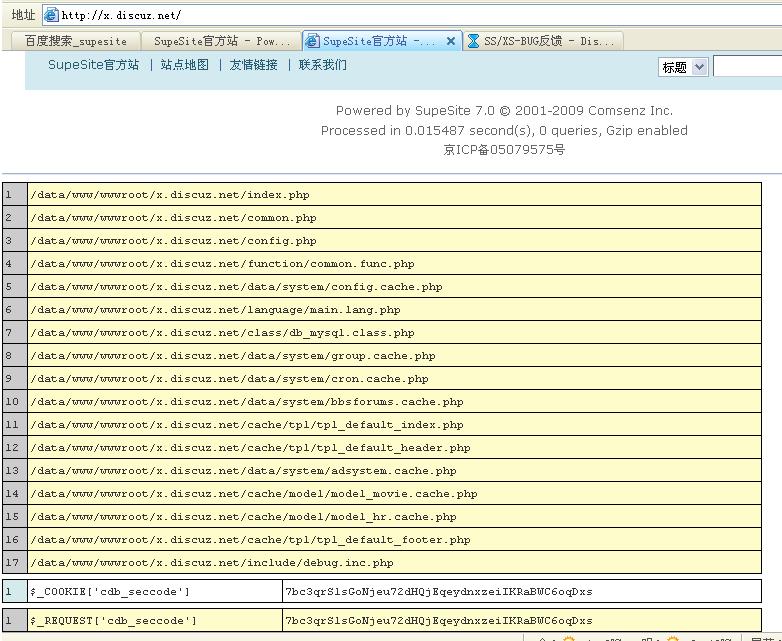Switch to the 百度搜索_supesite tab
Image resolution: width=782 pixels, height=641 pixels.
tap(75, 41)
